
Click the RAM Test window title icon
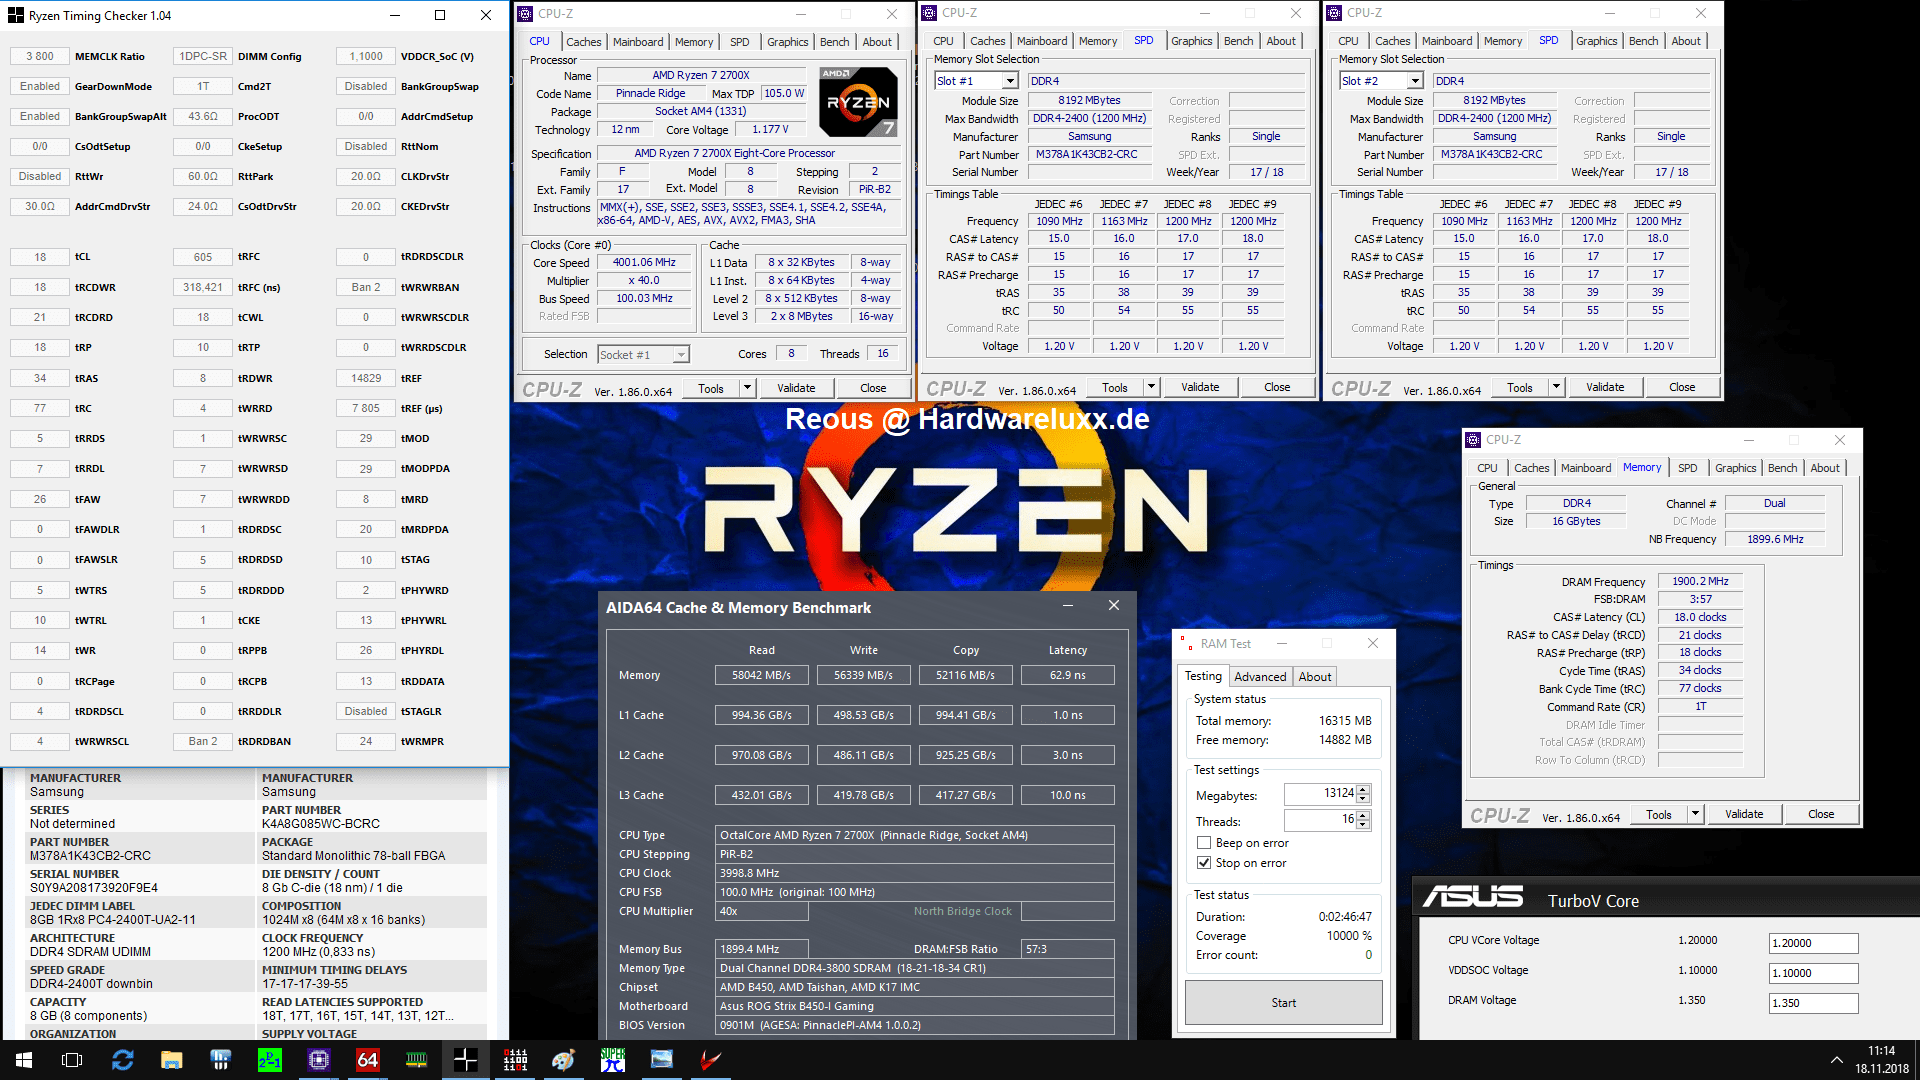pos(1185,643)
